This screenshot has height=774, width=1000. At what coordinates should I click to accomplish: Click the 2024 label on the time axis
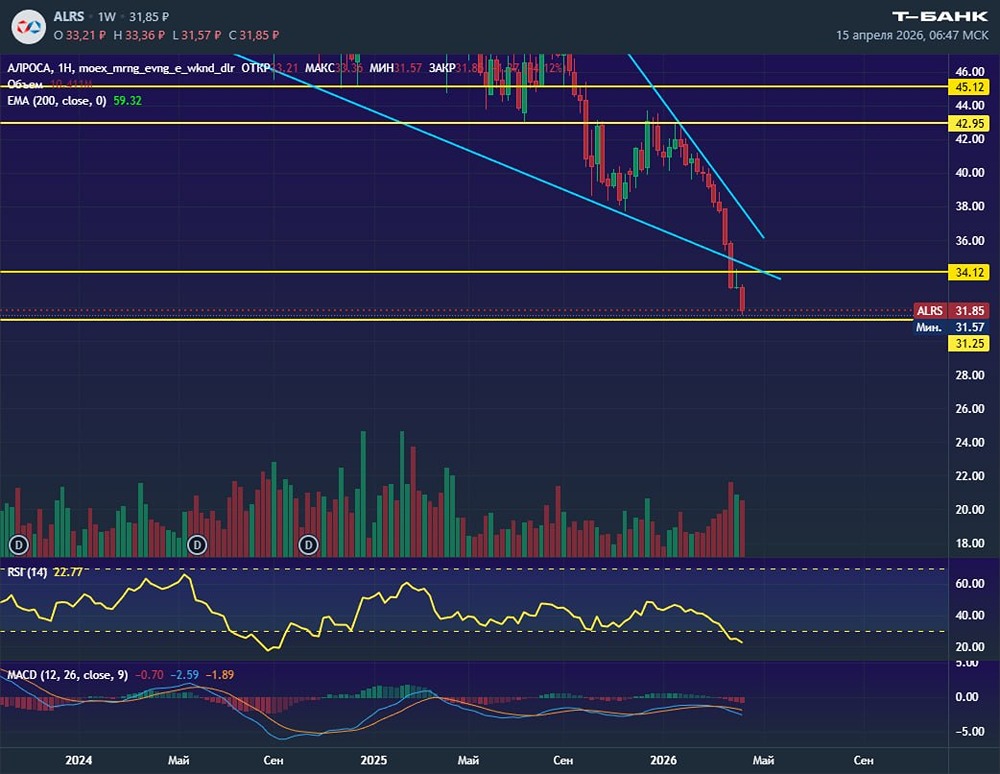[x=78, y=760]
